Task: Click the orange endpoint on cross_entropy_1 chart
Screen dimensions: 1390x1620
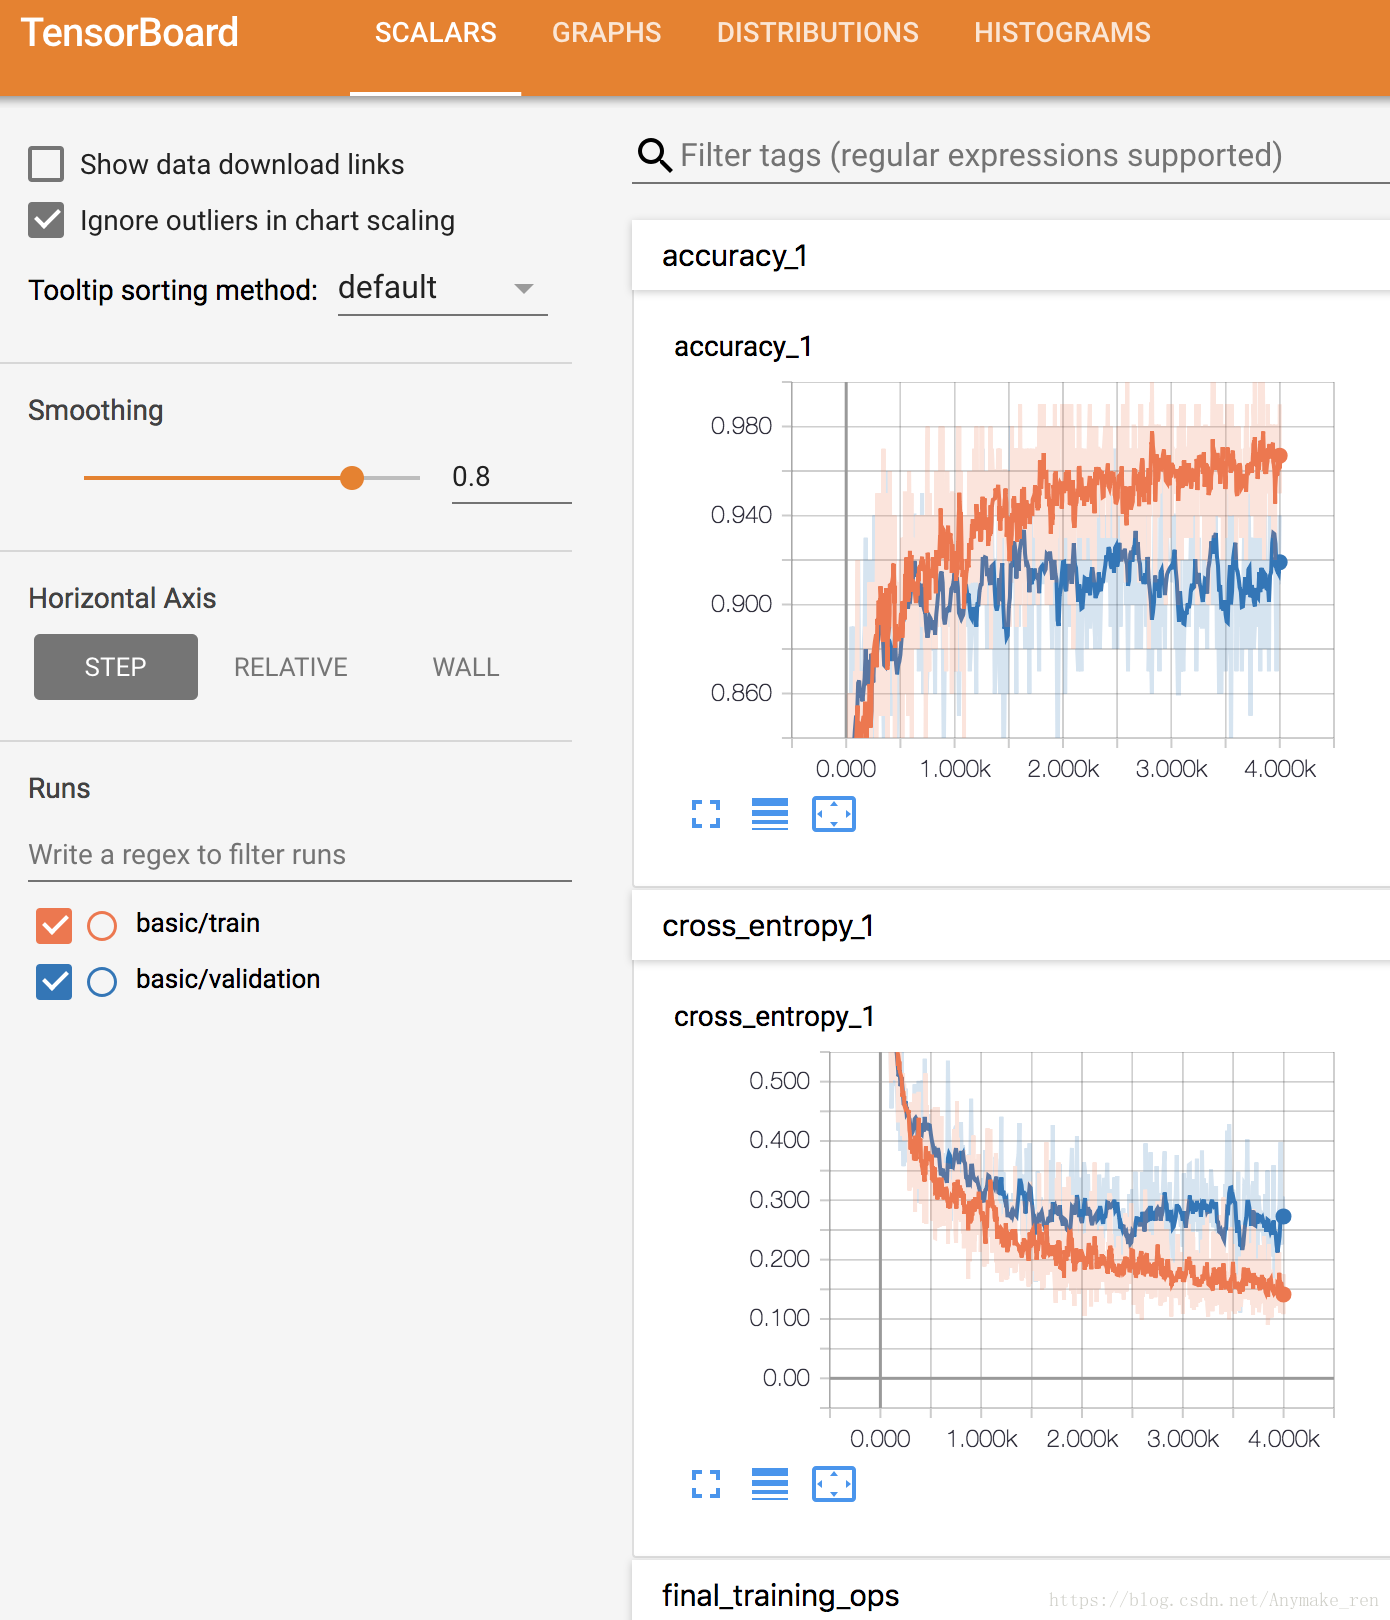Action: tap(1284, 1294)
